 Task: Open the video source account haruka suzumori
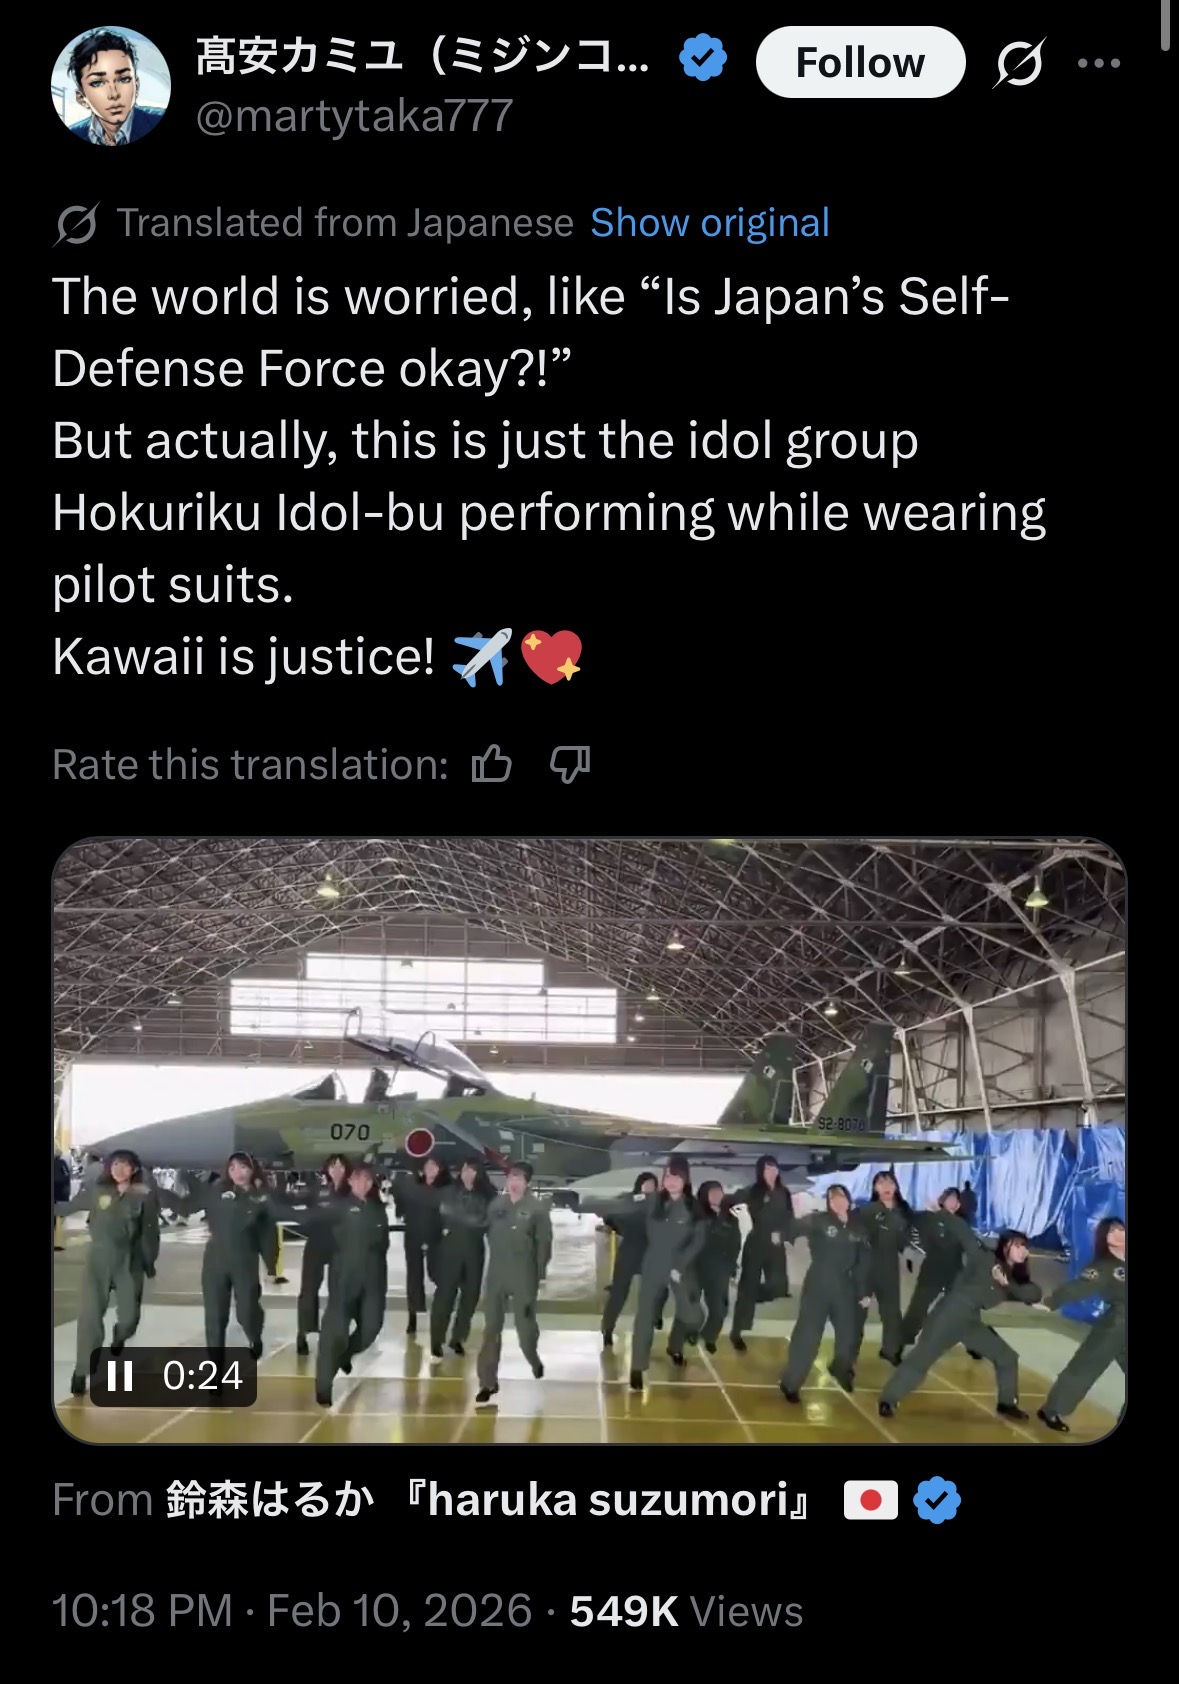pos(490,1500)
